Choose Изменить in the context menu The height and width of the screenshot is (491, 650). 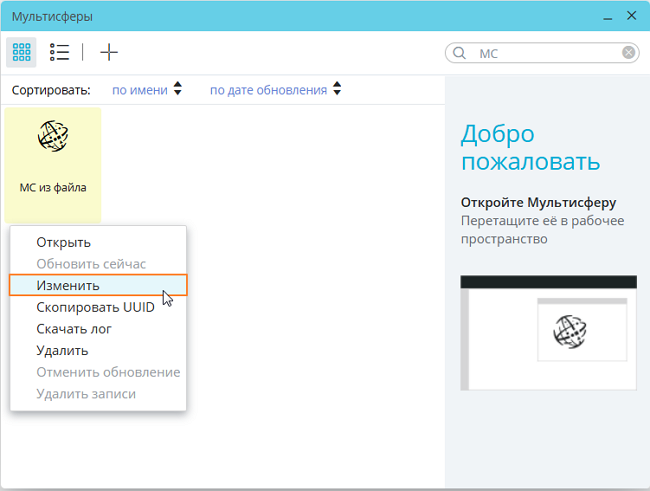pos(98,285)
